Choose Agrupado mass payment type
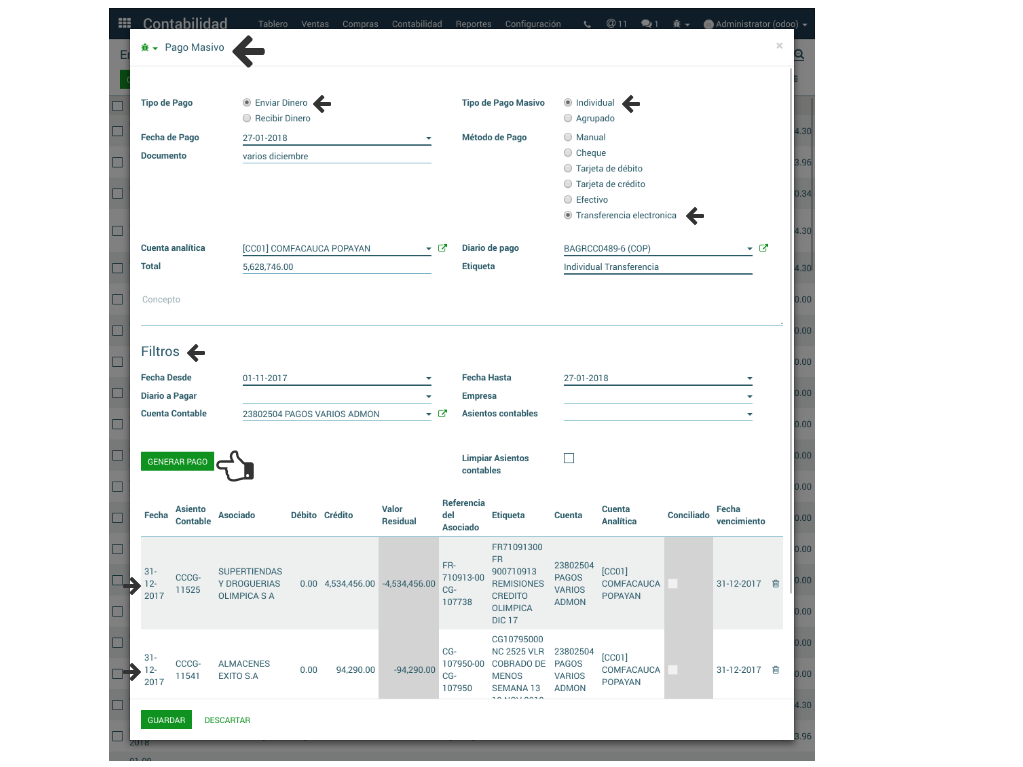 568,118
